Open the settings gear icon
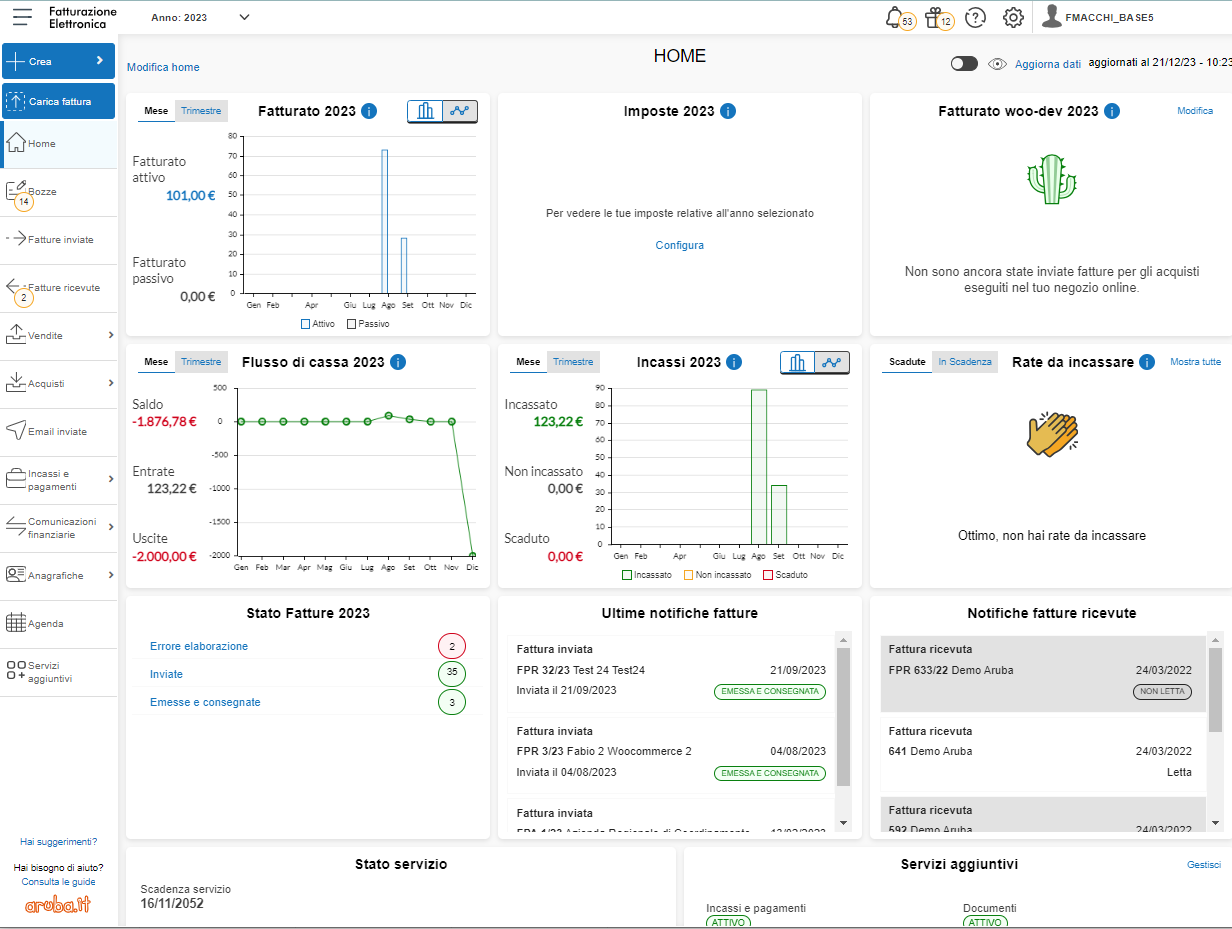The image size is (1232, 929). [x=1013, y=17]
